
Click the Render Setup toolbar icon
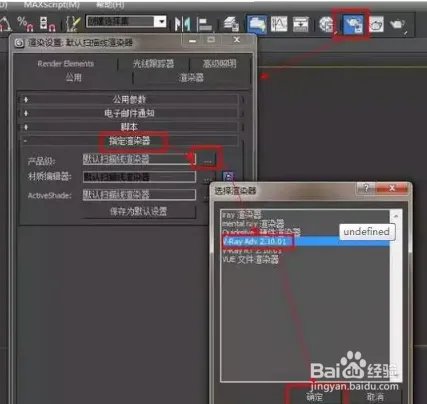click(353, 24)
